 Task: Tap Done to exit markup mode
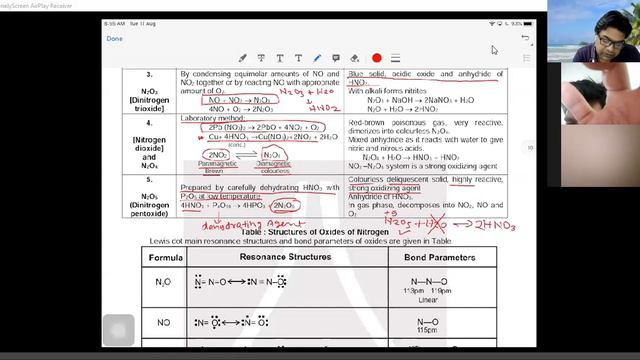point(114,39)
